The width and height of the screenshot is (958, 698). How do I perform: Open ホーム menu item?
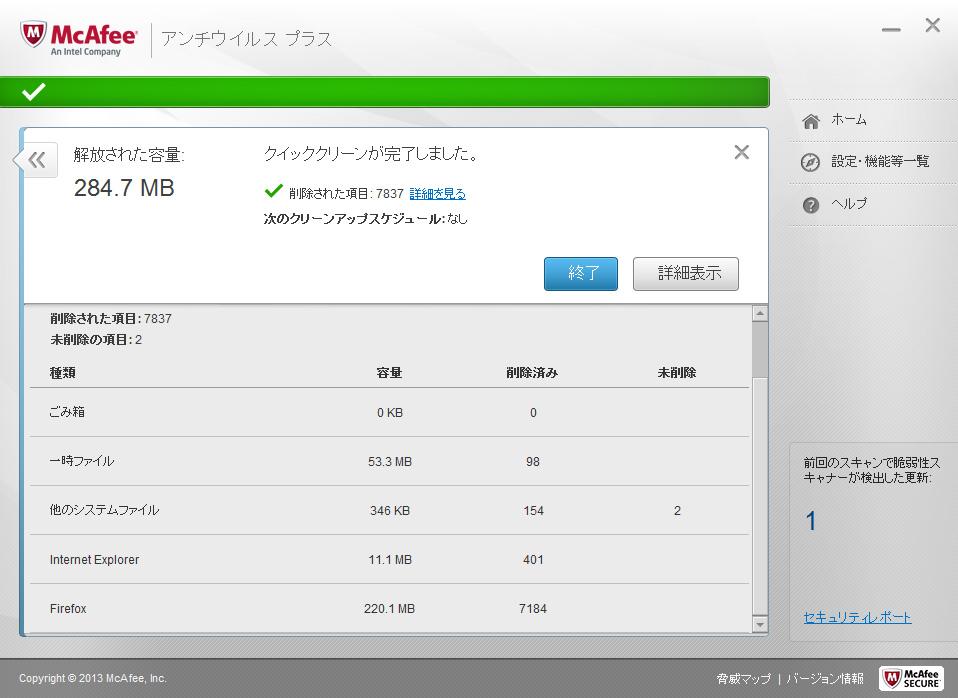coord(849,120)
